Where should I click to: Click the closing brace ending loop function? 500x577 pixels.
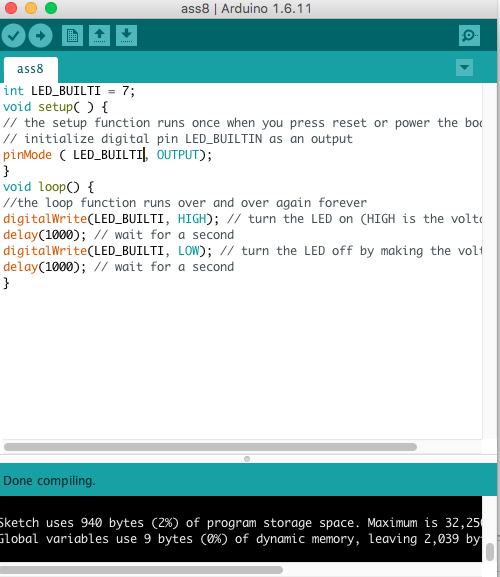tap(6, 283)
